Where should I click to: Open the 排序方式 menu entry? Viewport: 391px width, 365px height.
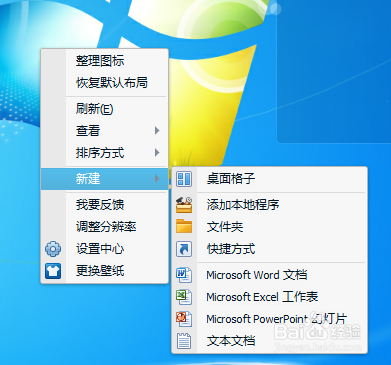(x=104, y=153)
